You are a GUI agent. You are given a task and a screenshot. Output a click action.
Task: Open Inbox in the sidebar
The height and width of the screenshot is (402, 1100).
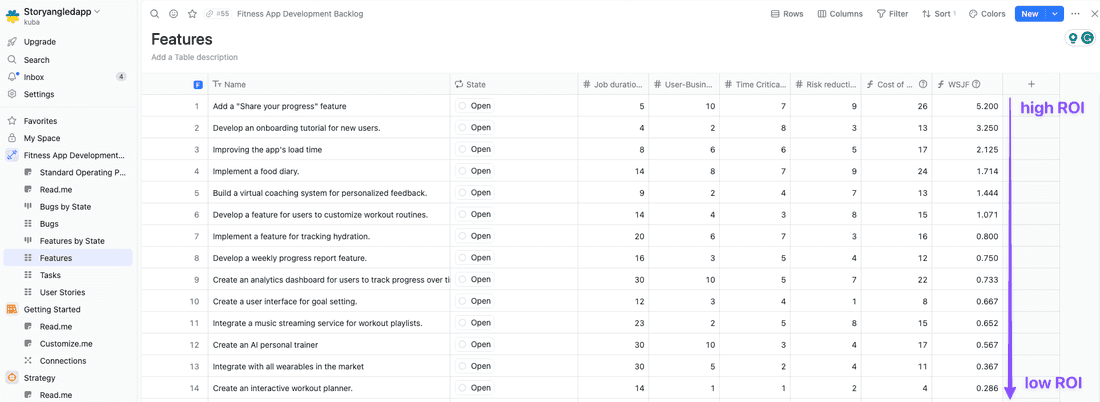(34, 77)
